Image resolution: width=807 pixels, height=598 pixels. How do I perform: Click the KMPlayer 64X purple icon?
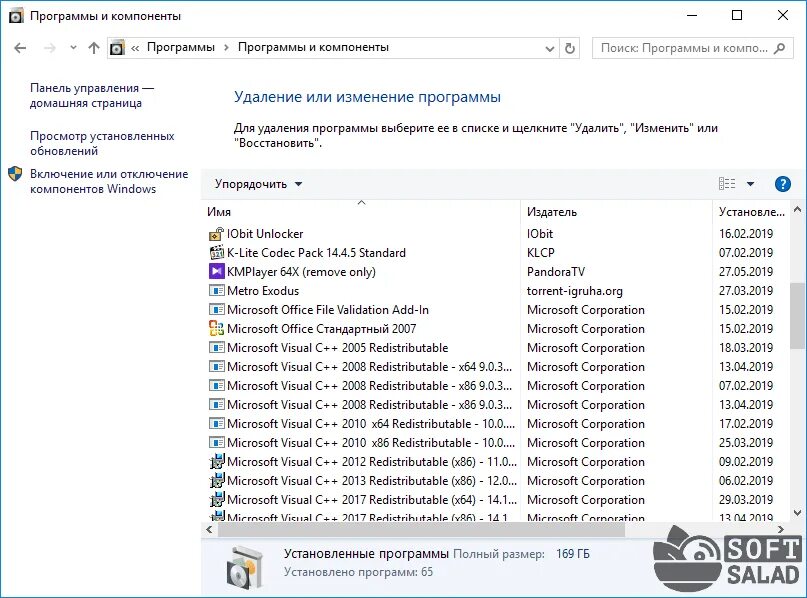click(x=217, y=271)
